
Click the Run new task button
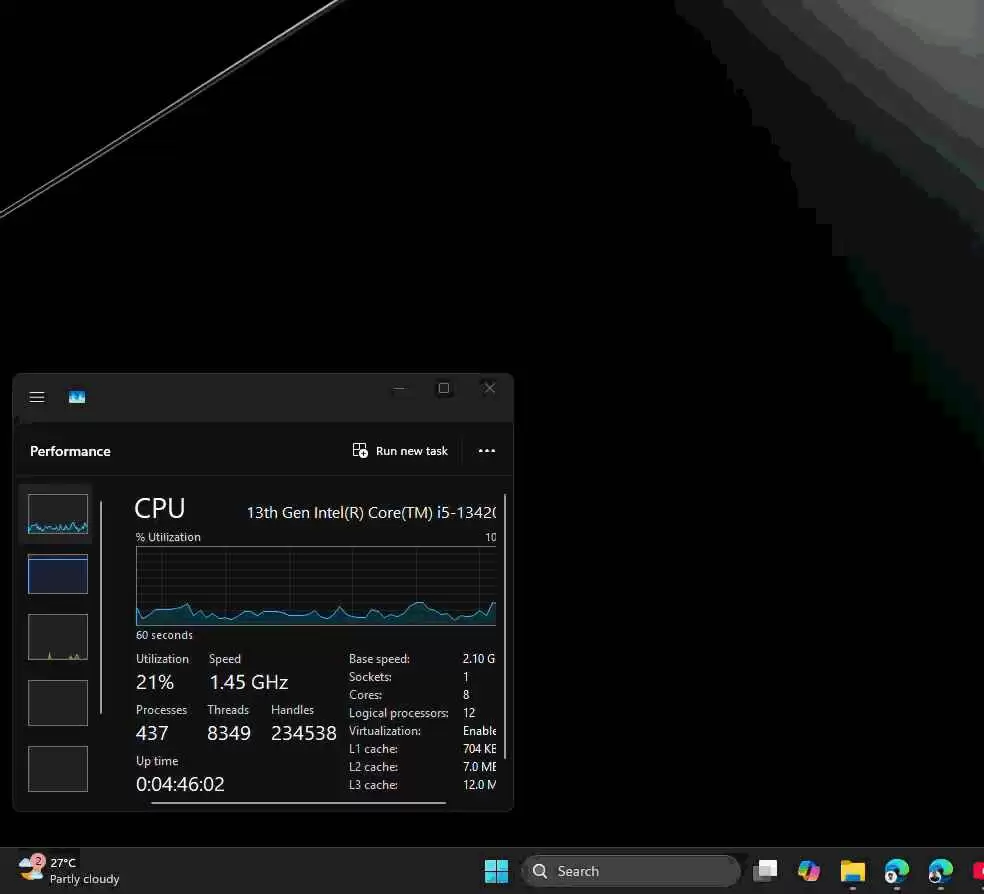pos(400,451)
